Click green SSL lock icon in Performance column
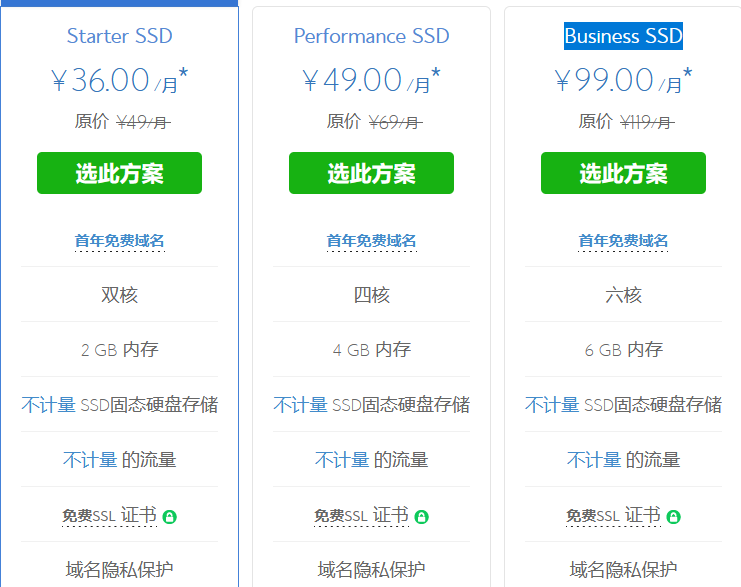741x587 pixels. [x=422, y=517]
